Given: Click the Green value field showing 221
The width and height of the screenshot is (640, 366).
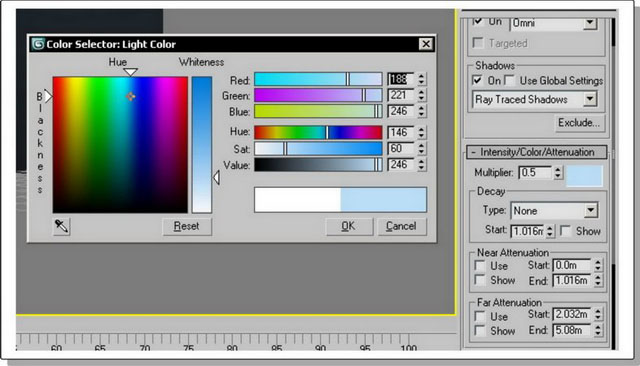Looking at the screenshot, I should (x=402, y=95).
